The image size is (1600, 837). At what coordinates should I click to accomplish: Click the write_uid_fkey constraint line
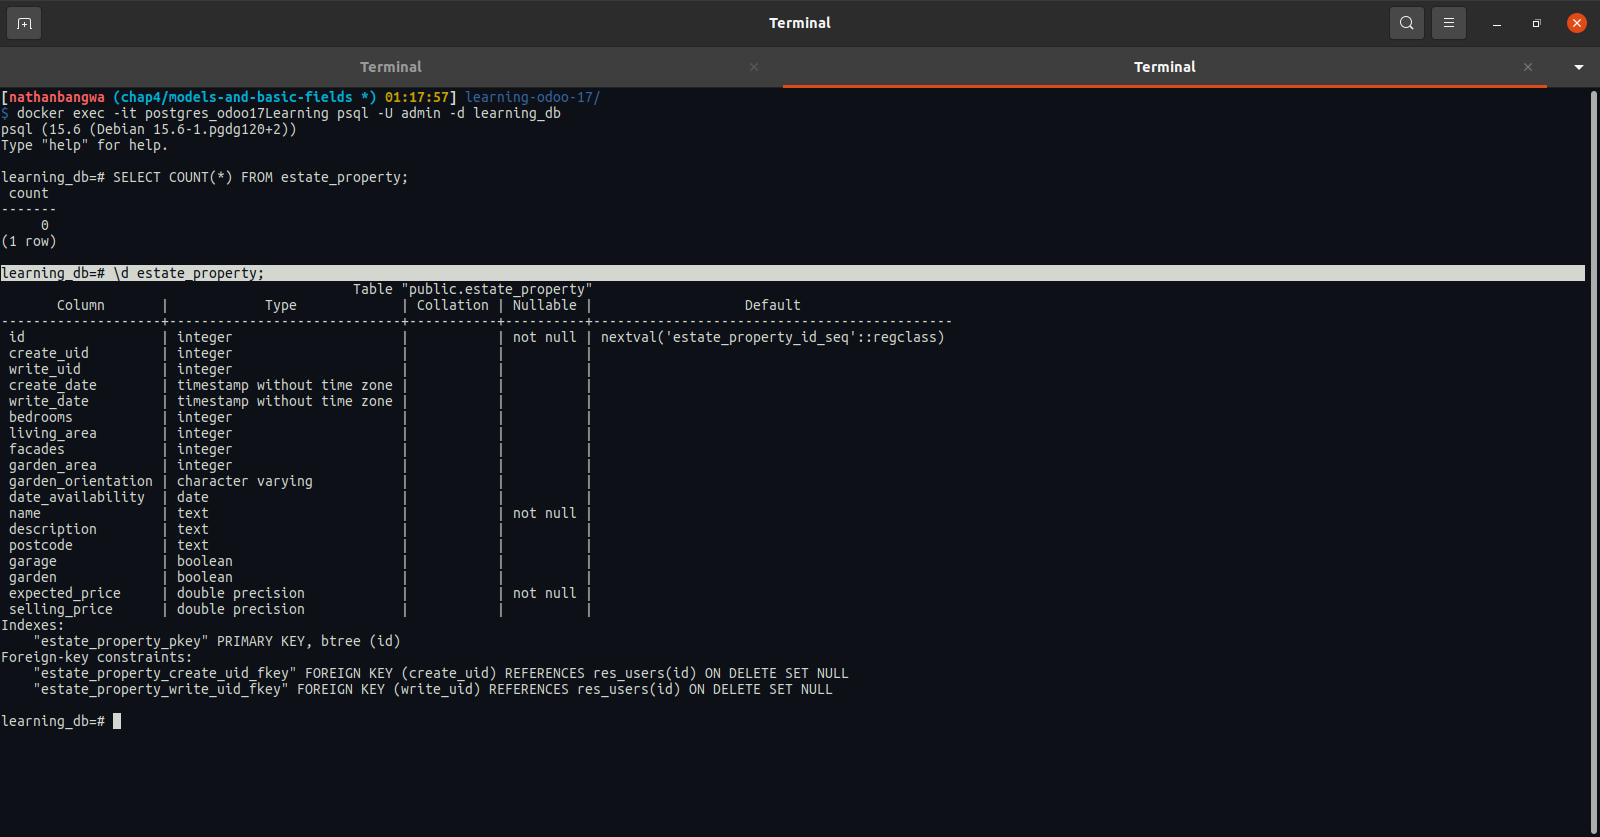coord(433,689)
